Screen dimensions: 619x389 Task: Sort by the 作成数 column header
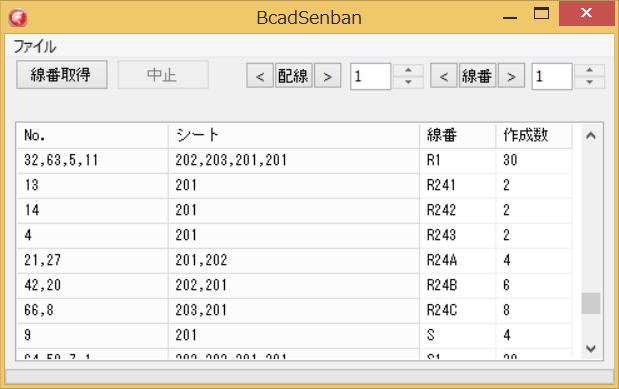pos(534,135)
